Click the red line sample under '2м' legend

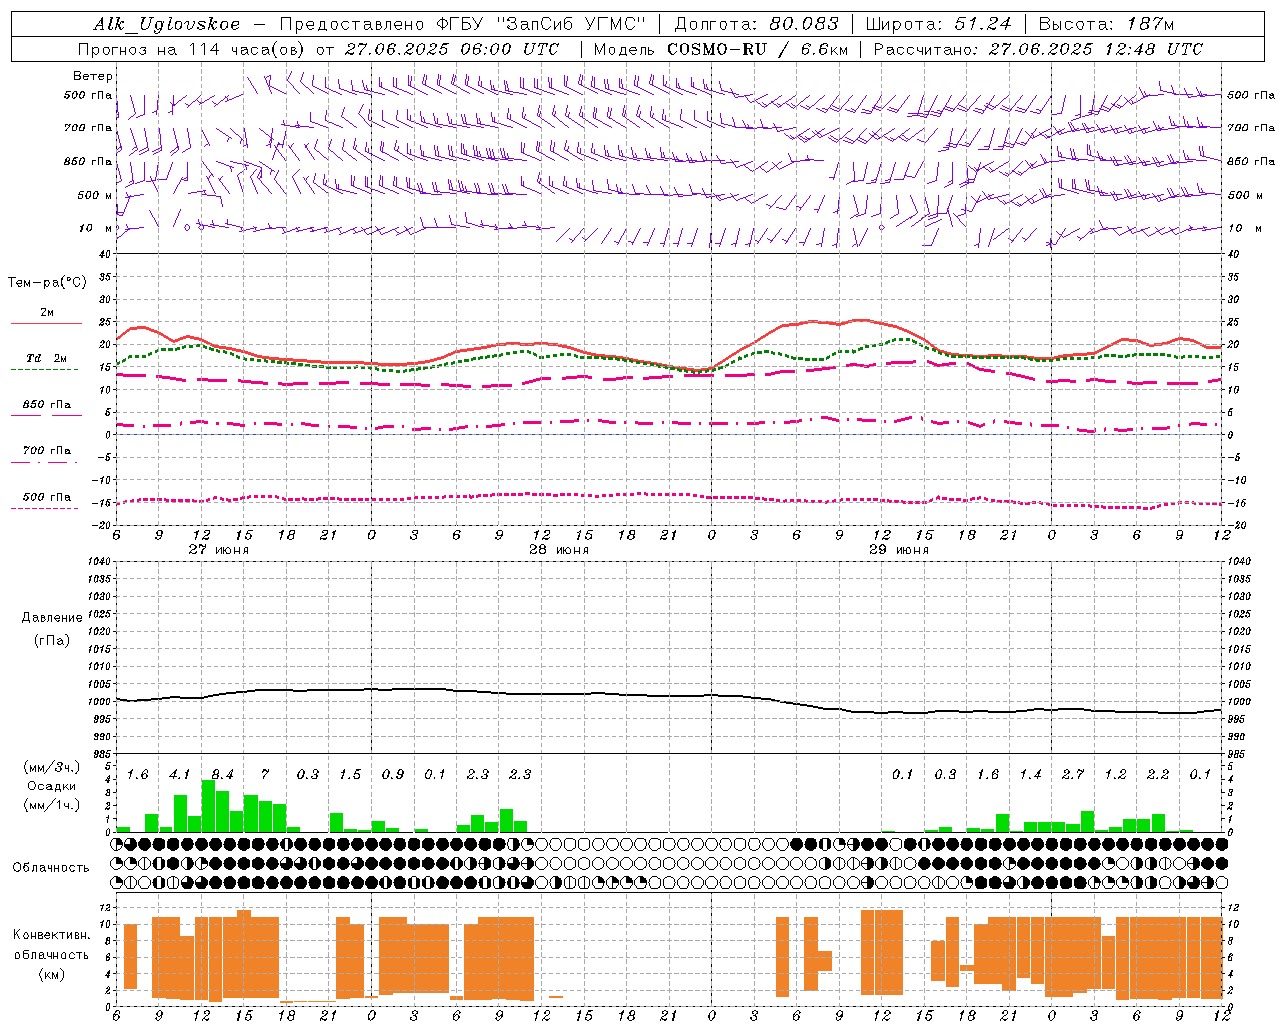[46, 324]
